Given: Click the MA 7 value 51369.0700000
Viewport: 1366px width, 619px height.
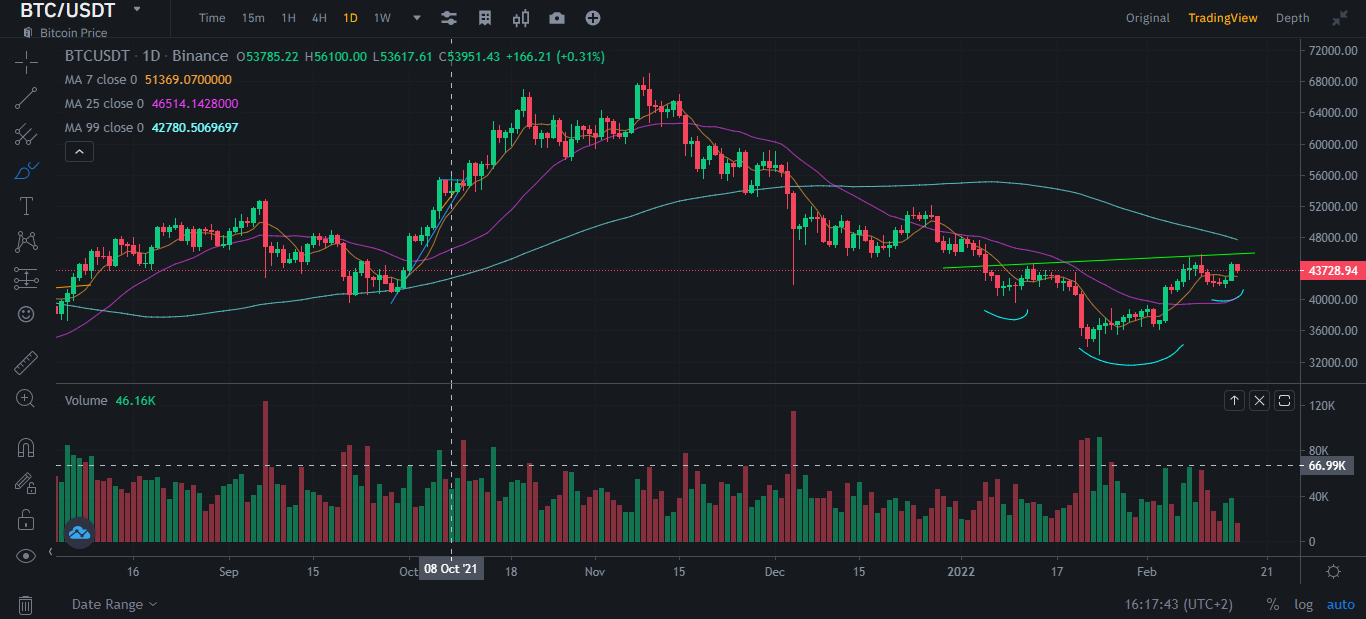Looking at the screenshot, I should click(x=188, y=80).
